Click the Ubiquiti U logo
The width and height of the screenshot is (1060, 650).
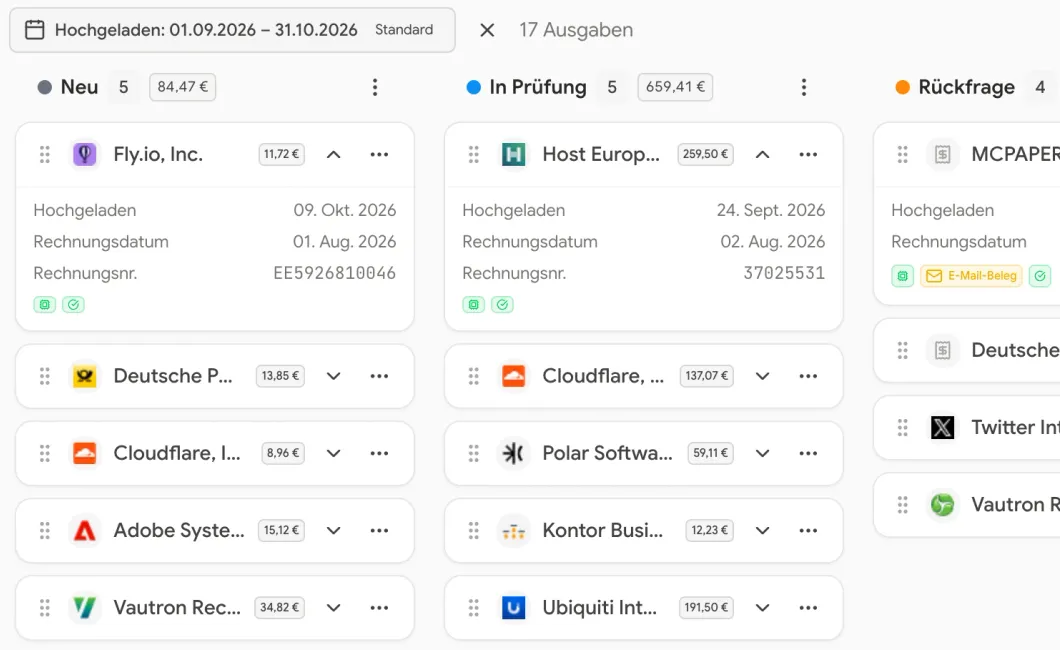514,607
